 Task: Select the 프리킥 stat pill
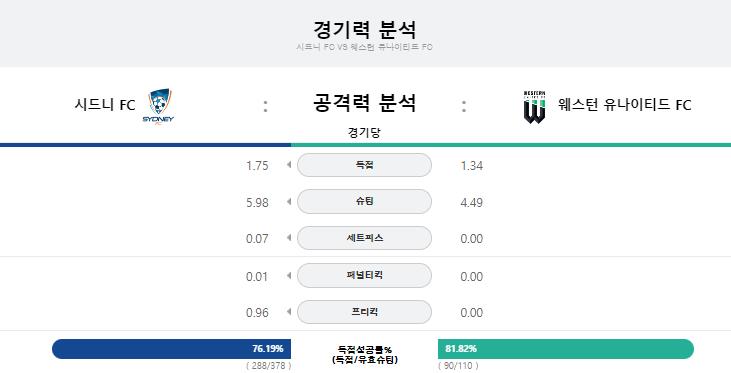(364, 312)
